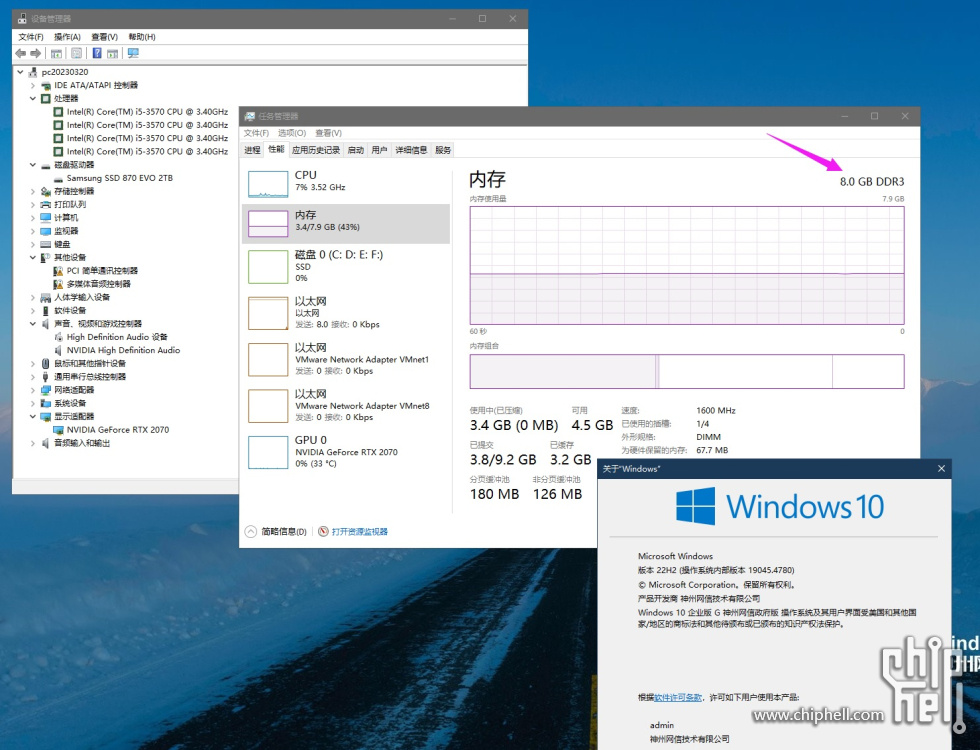
Task: Select the 系统设备 tree row label
Action: click(70, 403)
